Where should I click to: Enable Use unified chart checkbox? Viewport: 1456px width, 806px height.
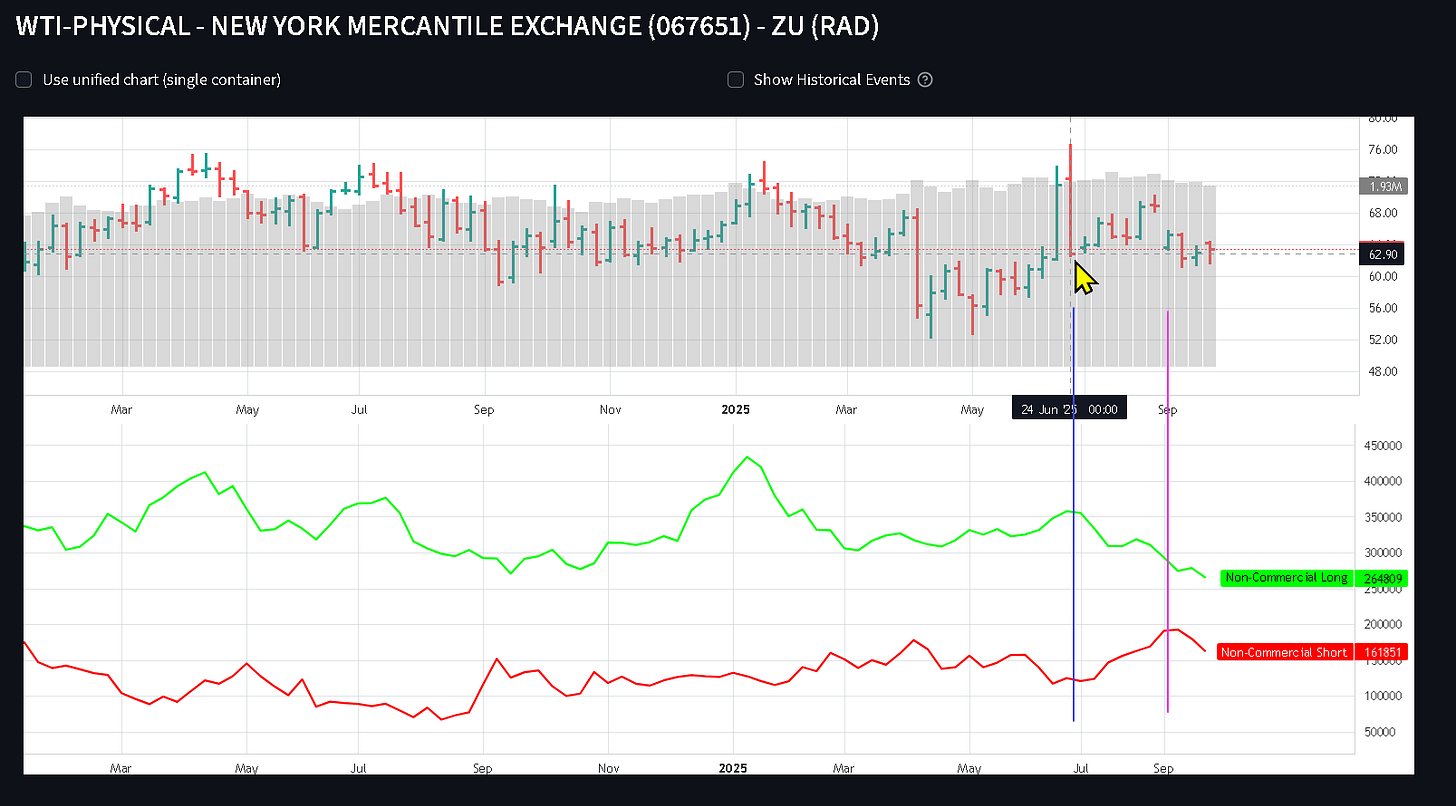[24, 80]
